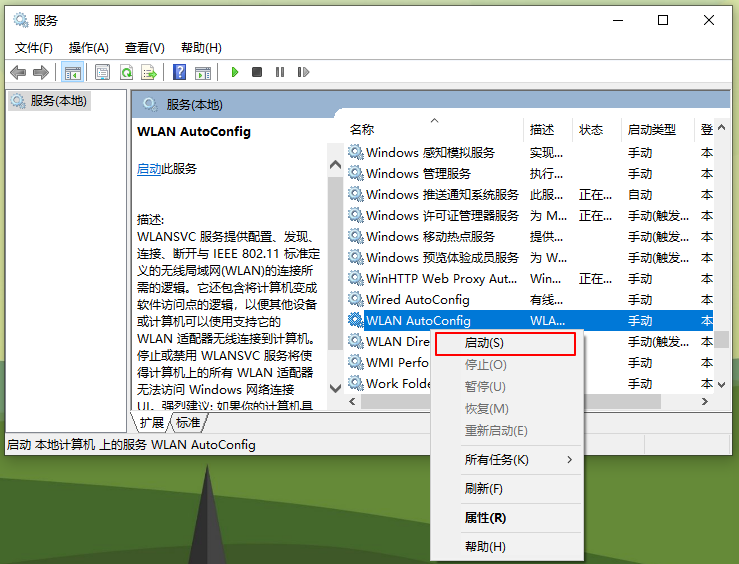The height and width of the screenshot is (564, 739).
Task: Click the Restart Service toolbar icon
Action: [301, 72]
